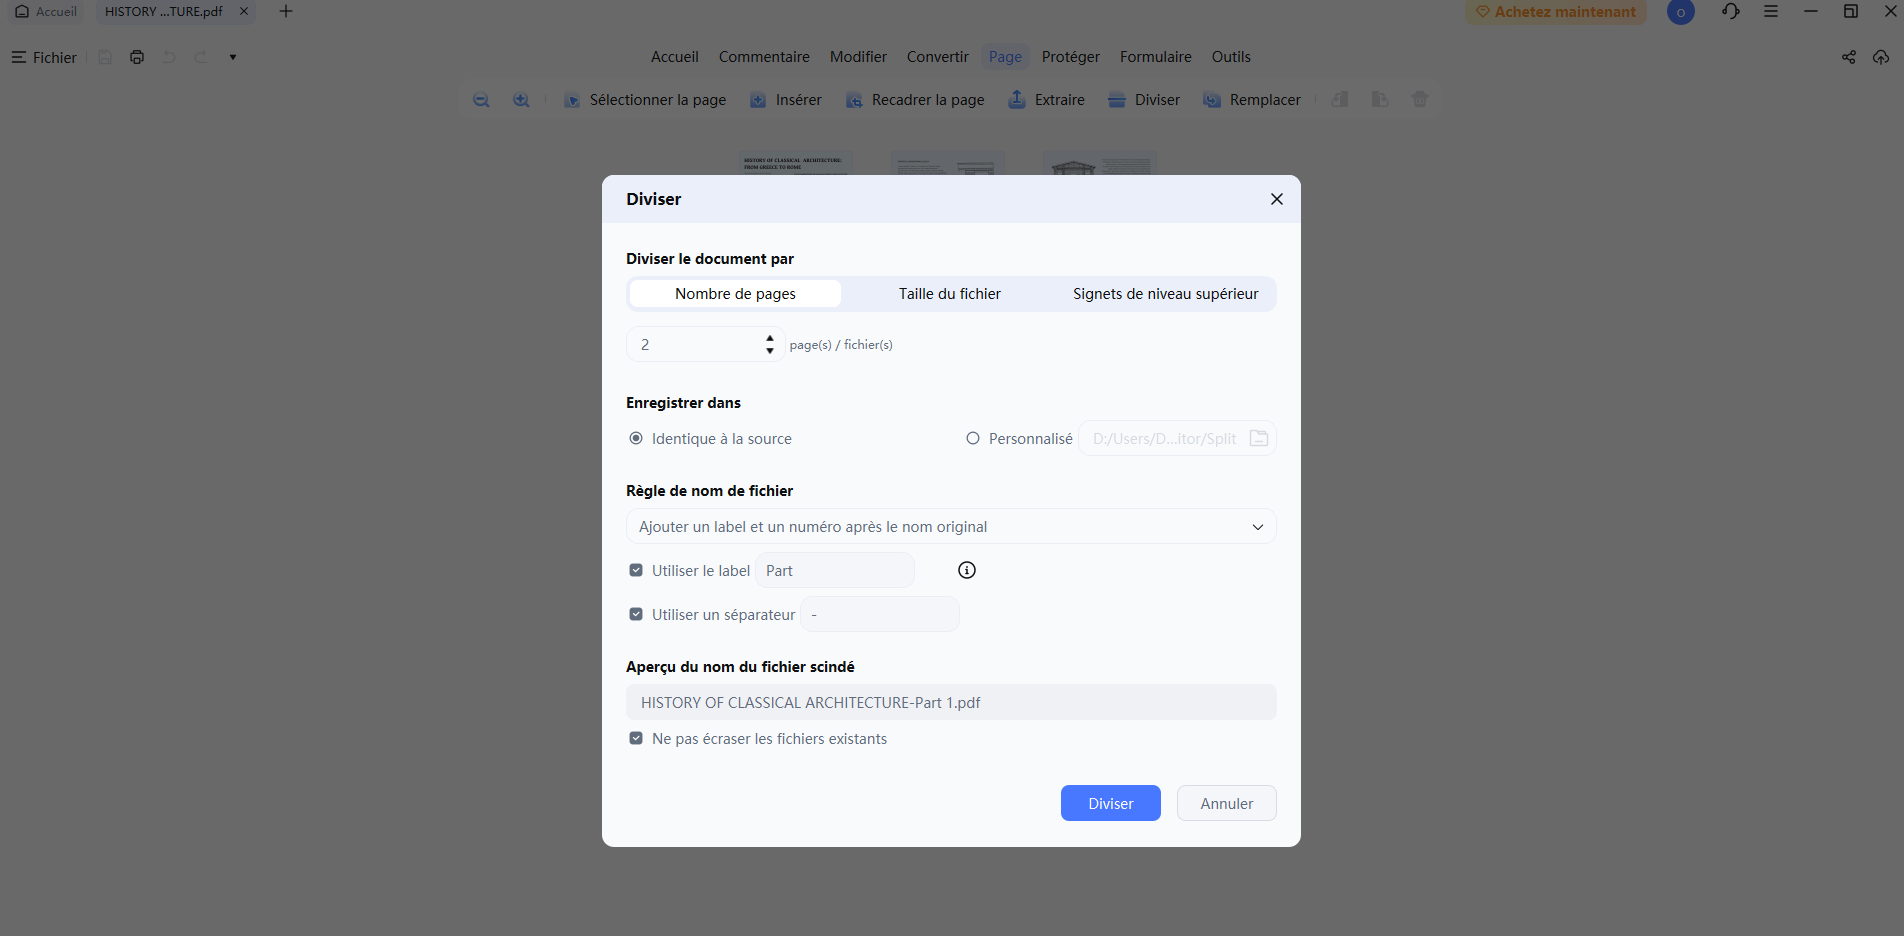Viewport: 1904px width, 936px height.
Task: Click the cloud upload icon
Action: 1881,57
